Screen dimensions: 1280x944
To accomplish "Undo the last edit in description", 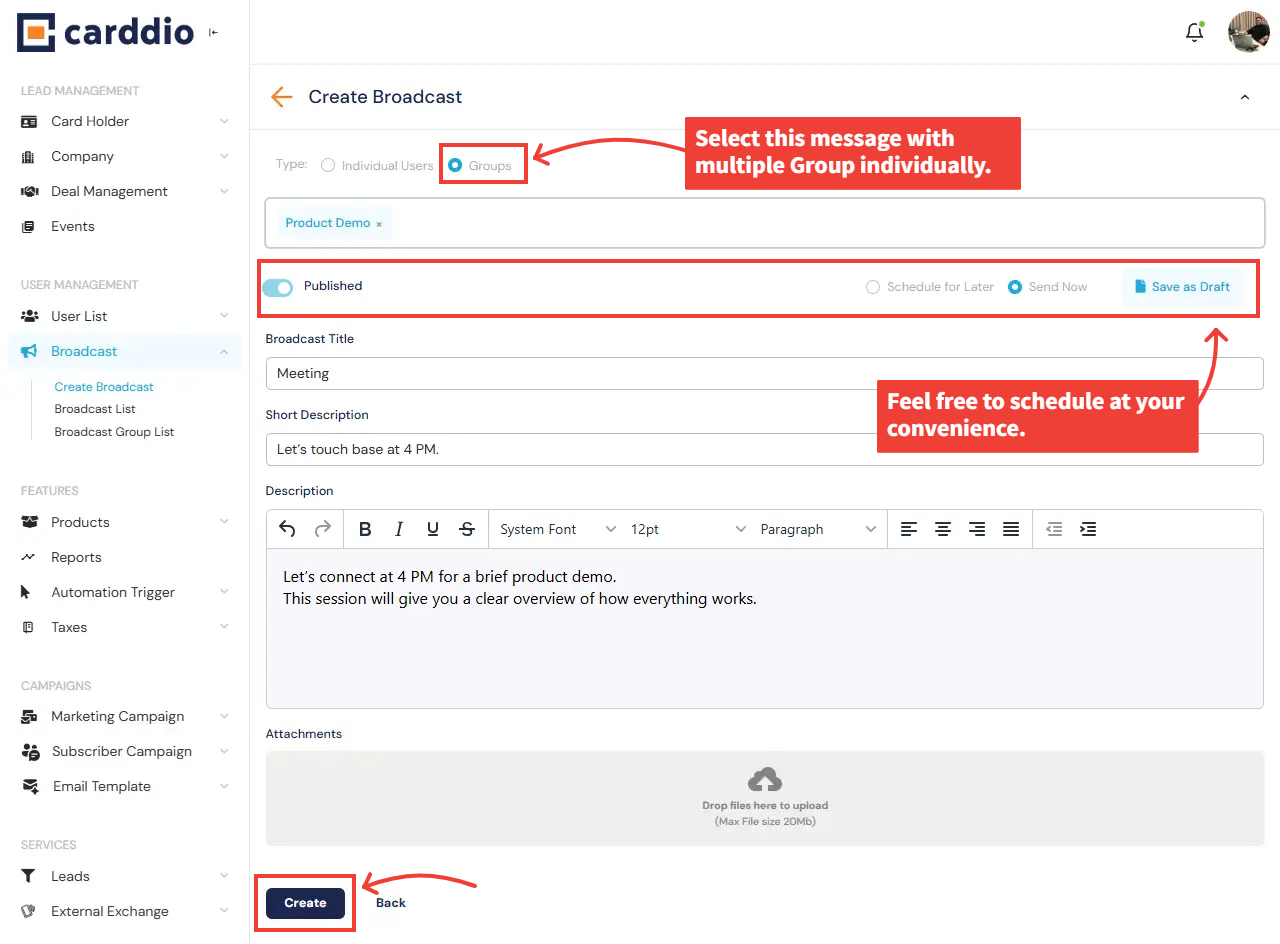I will tap(287, 528).
